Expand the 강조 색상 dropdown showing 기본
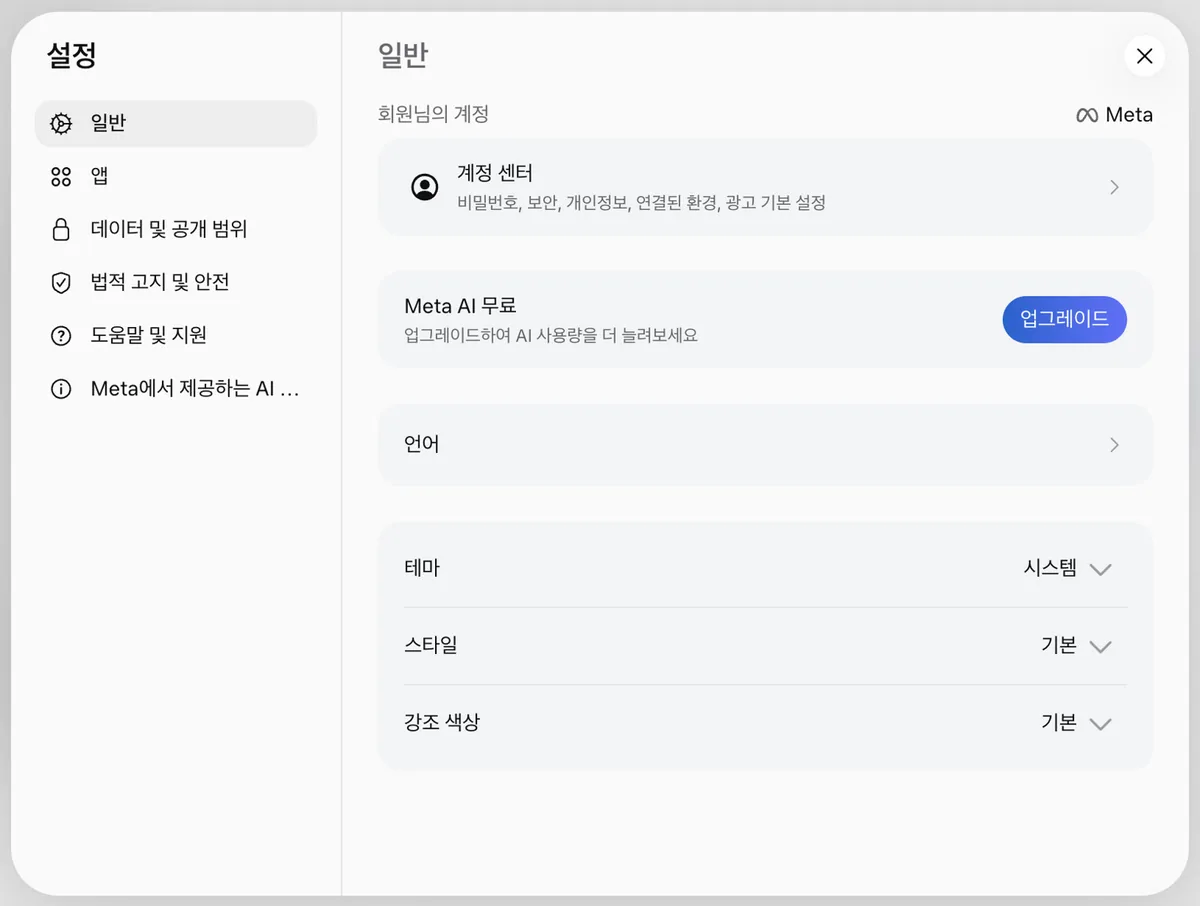 1076,723
